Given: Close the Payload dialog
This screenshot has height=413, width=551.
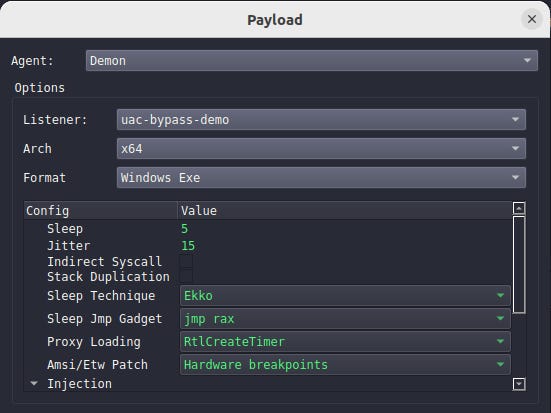Looking at the screenshot, I should (x=532, y=19).
